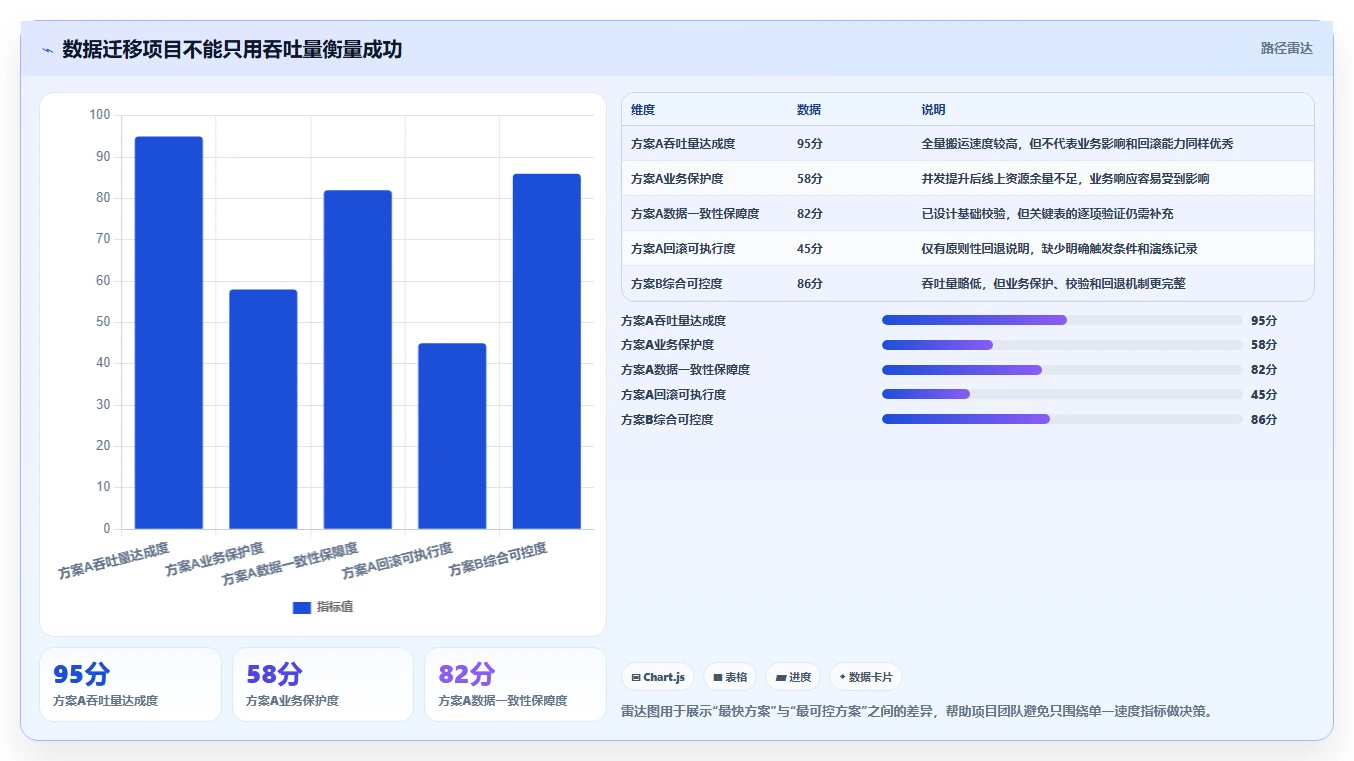Click x-axis label 方案A吞吐量达成度 under the chart

(114, 561)
